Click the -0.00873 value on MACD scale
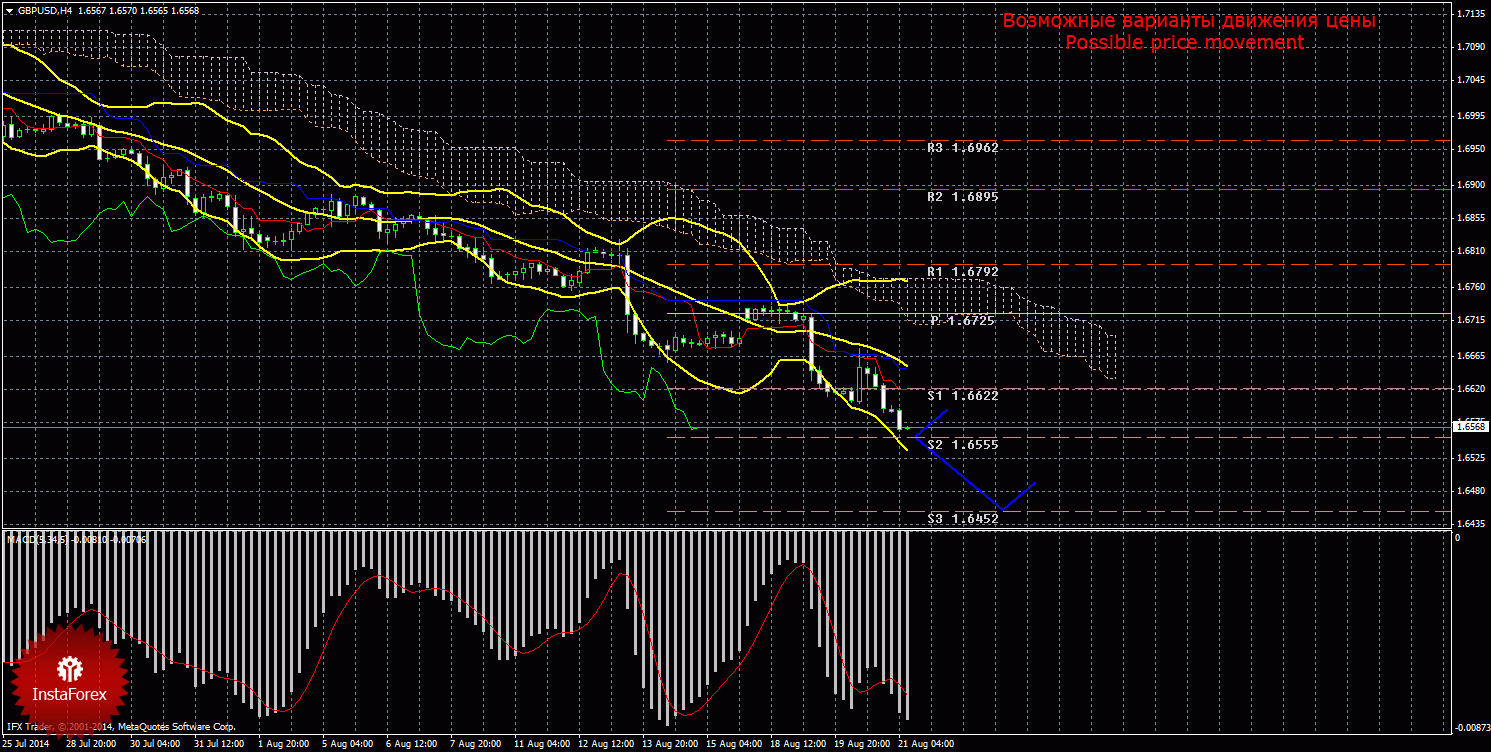This screenshot has height=752, width=1491. [1470, 727]
